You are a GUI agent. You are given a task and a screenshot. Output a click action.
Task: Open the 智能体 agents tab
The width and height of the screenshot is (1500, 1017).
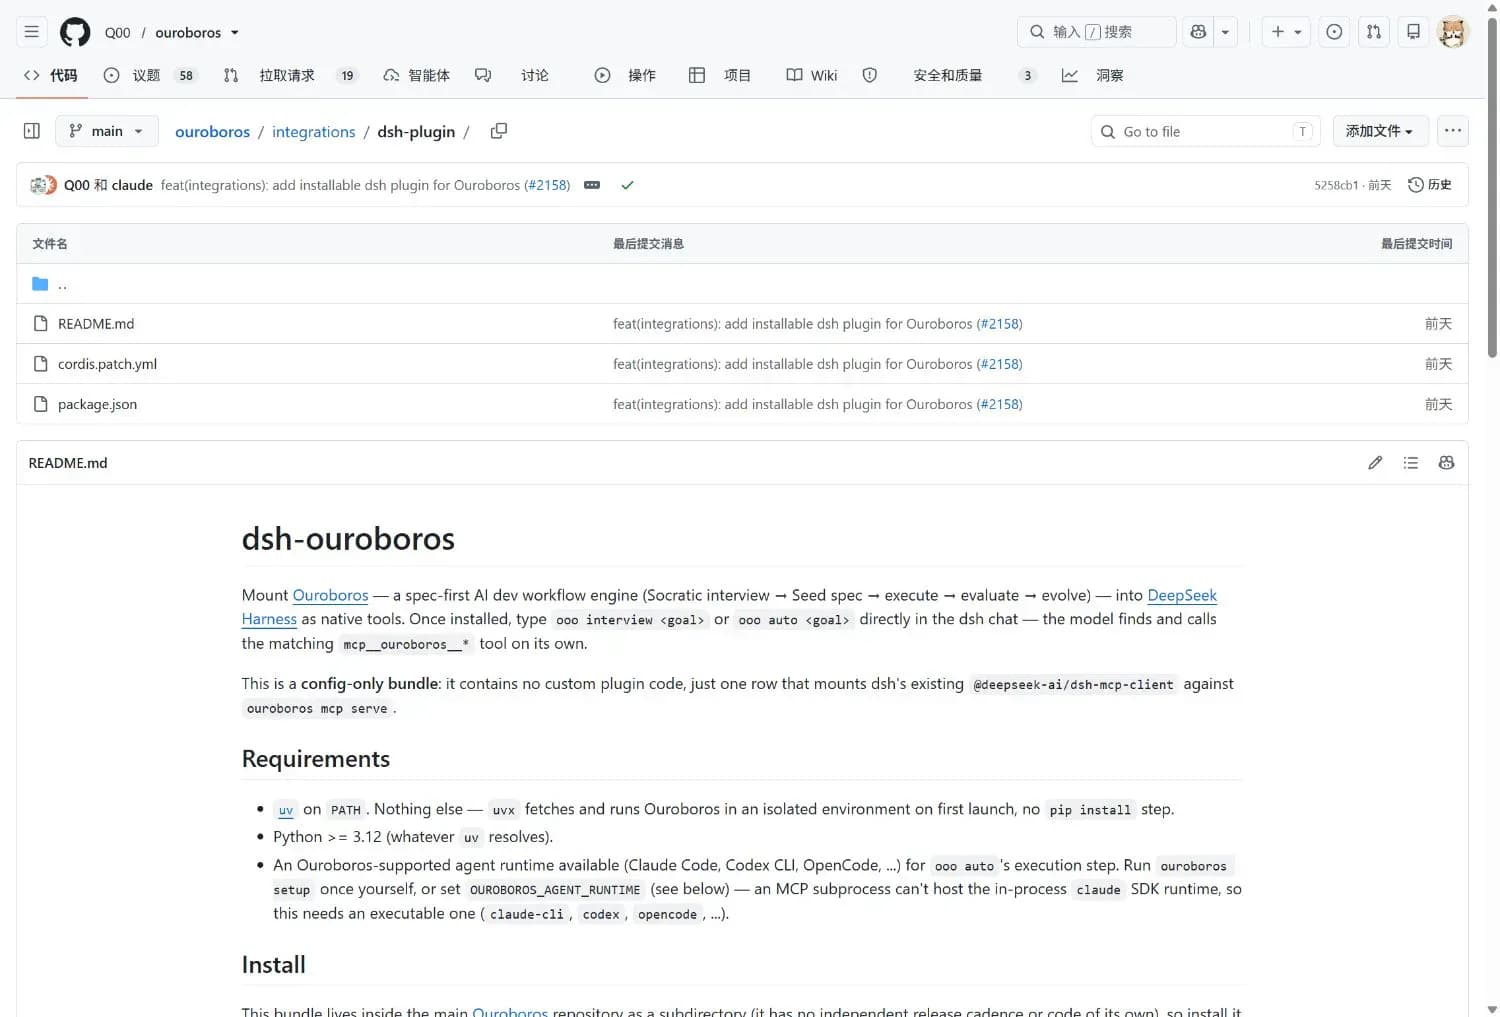(x=417, y=75)
